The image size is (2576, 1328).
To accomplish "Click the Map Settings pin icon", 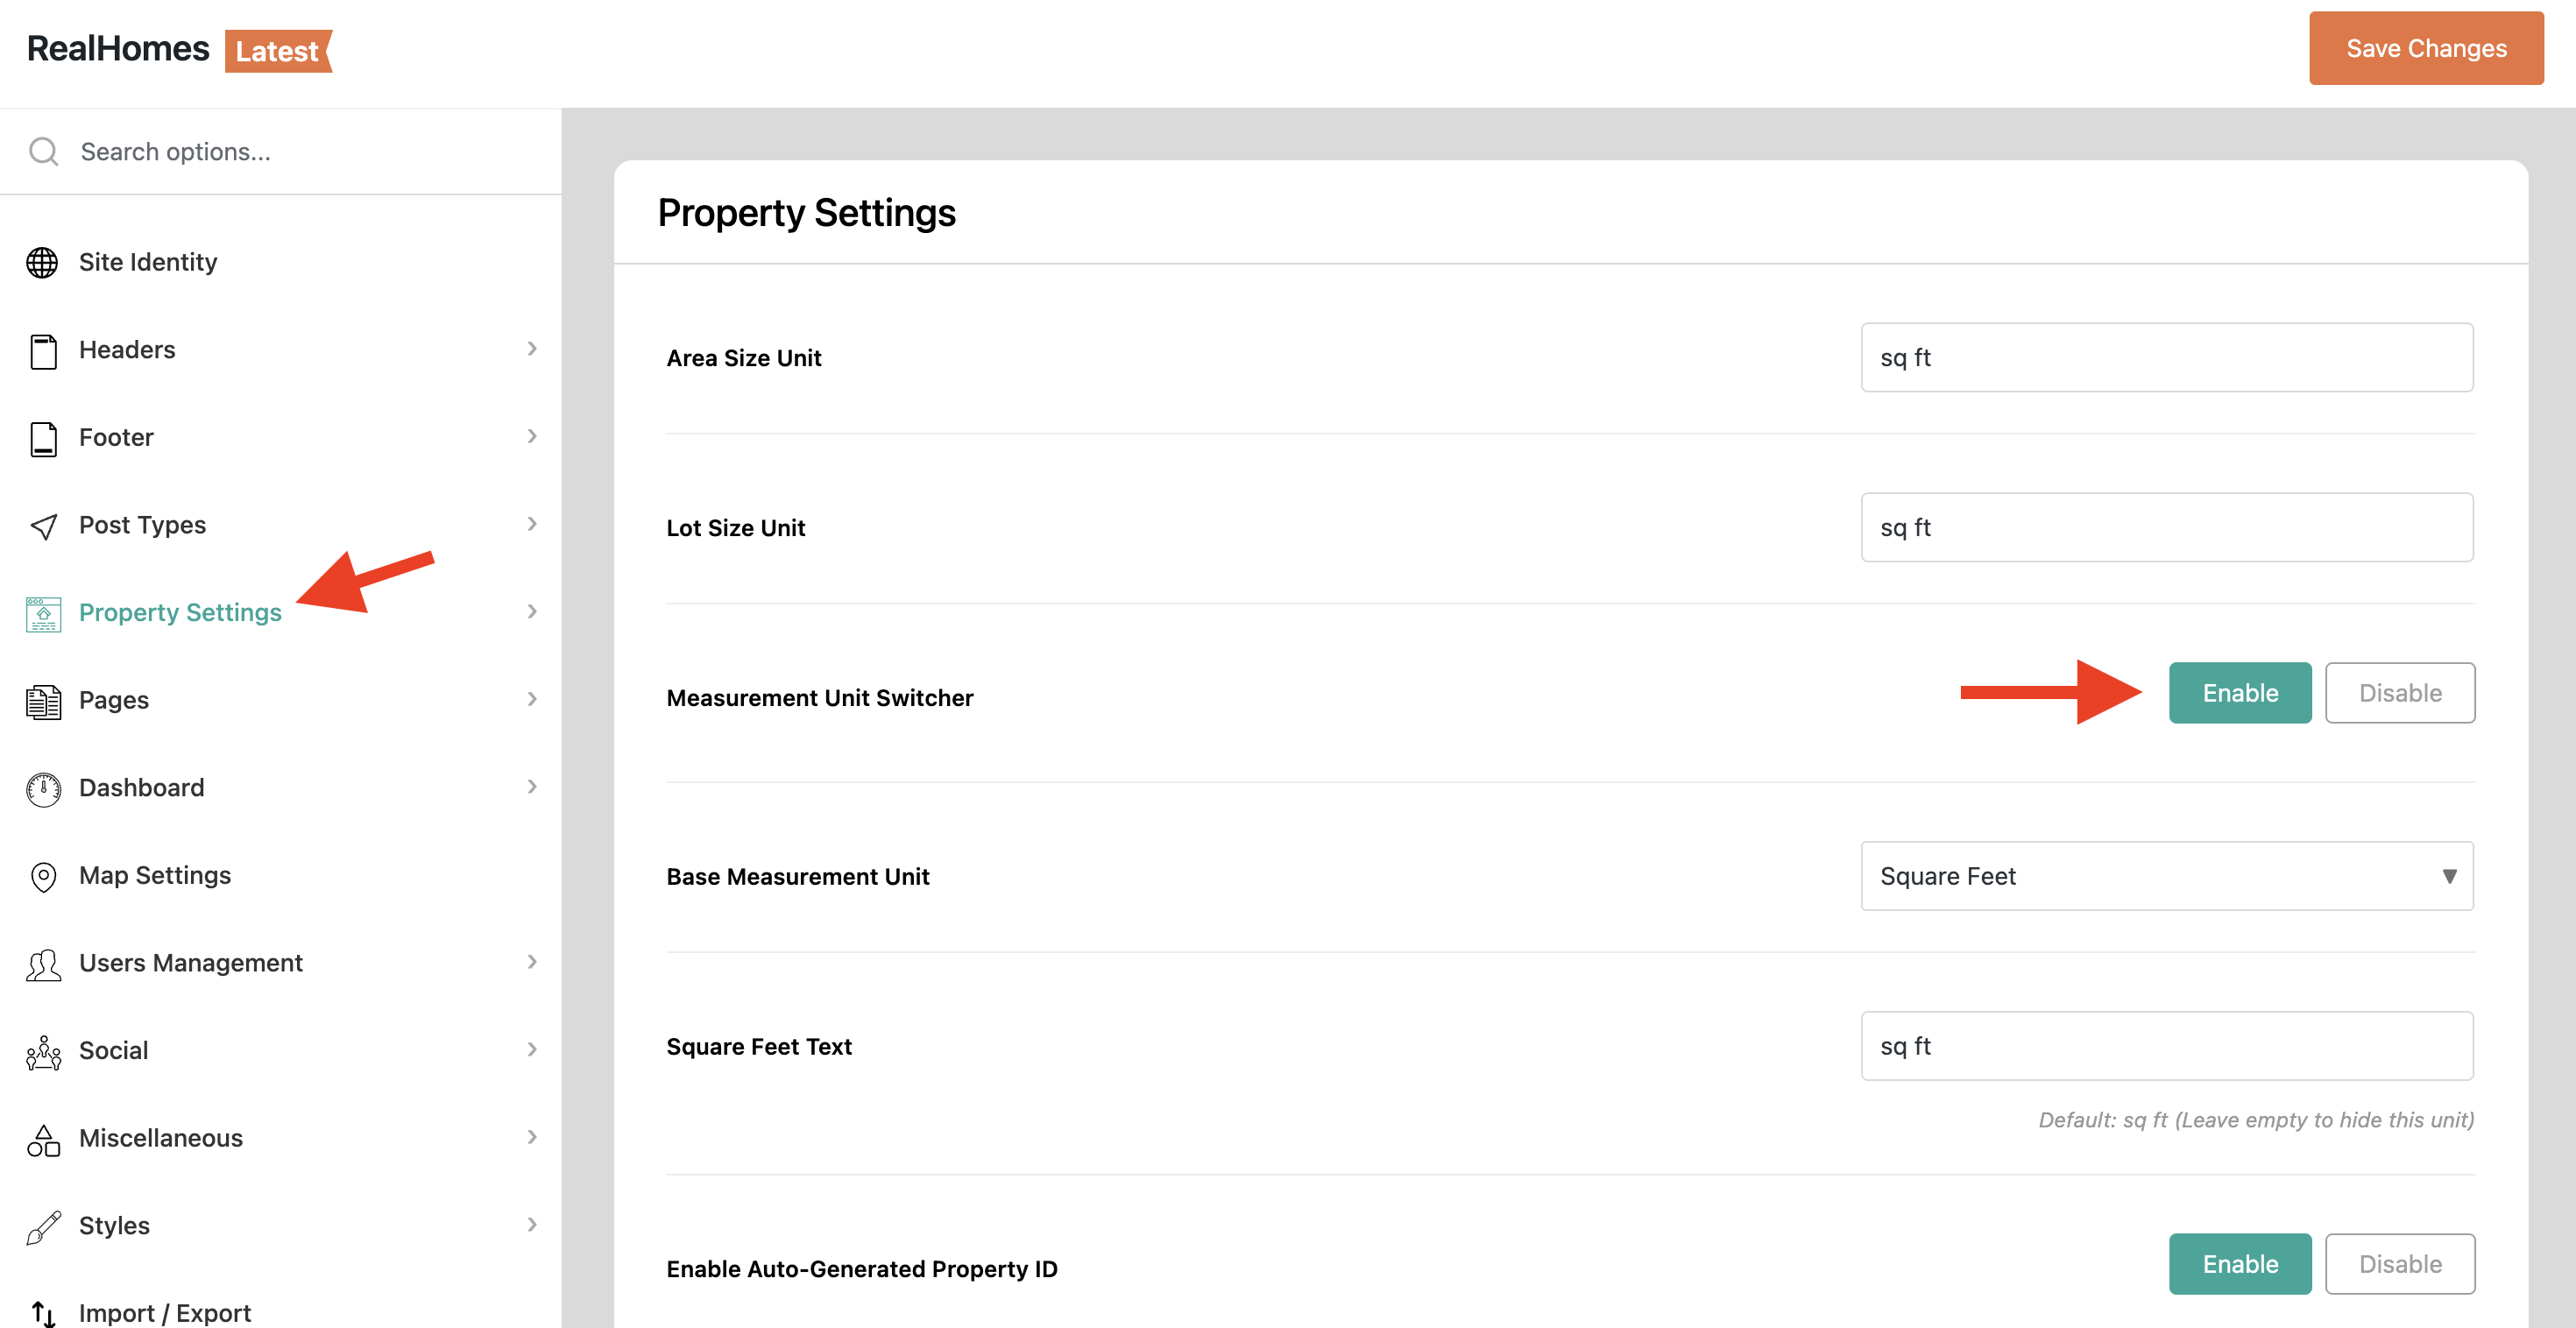I will pos(43,877).
